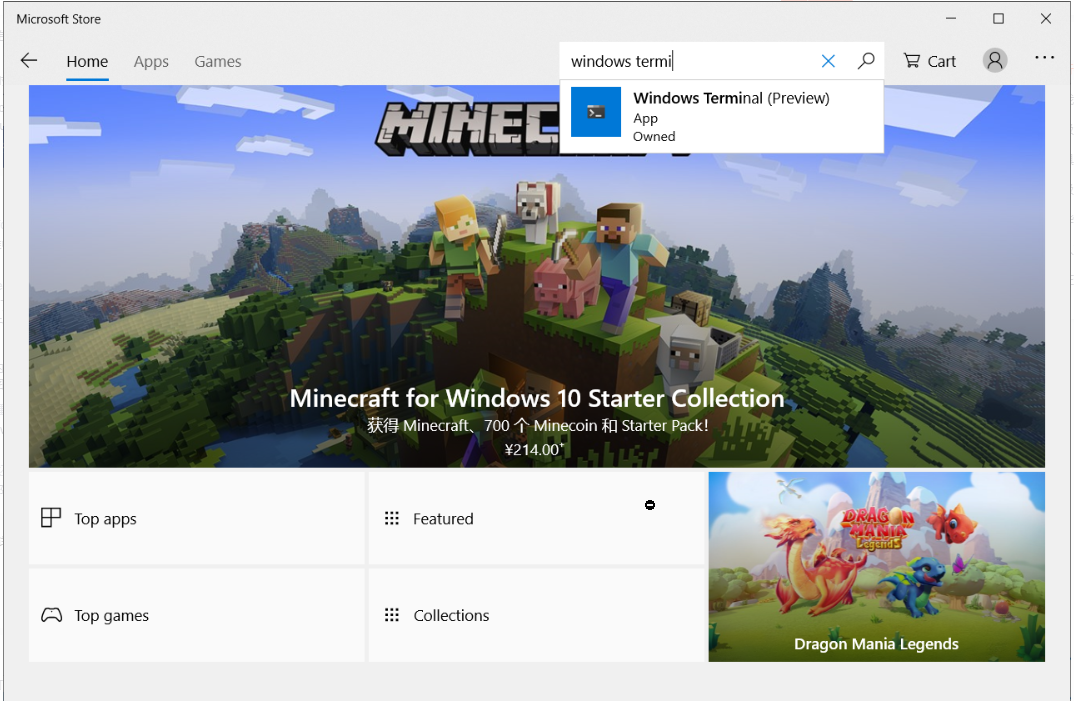Click inside the search text field
The width and height of the screenshot is (1074, 701).
[x=690, y=61]
